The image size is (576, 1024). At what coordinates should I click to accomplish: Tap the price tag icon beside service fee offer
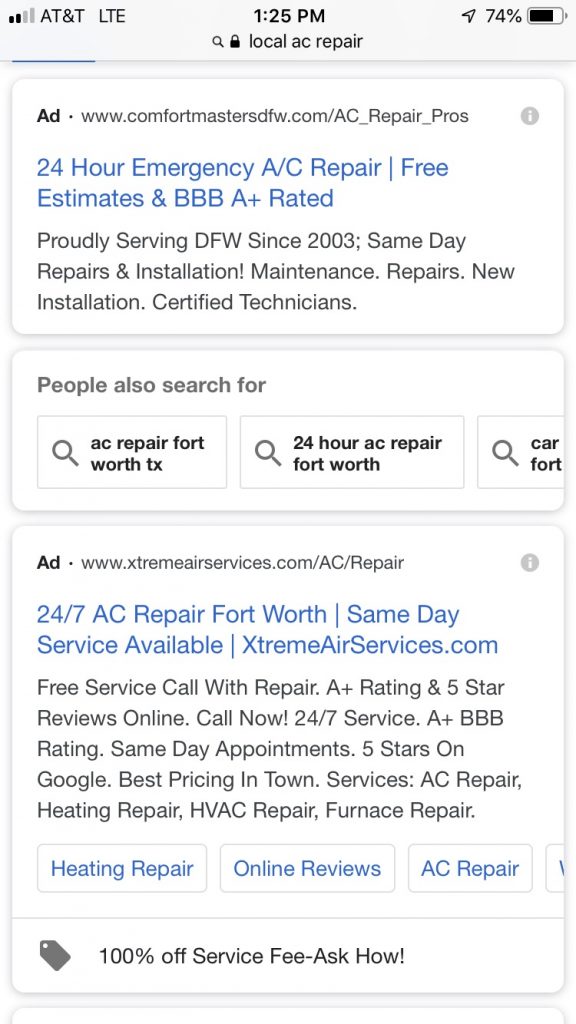click(55, 956)
